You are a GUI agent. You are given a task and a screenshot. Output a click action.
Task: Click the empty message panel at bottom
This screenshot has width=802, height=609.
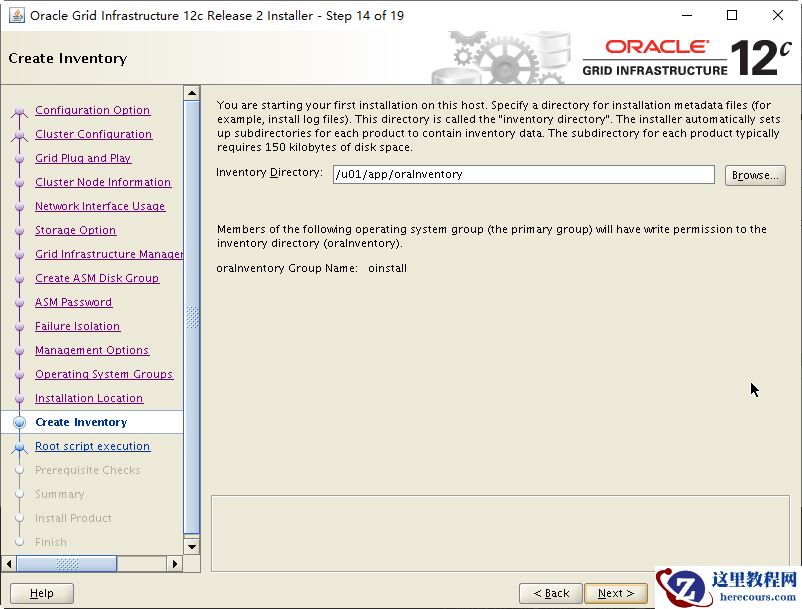point(500,533)
